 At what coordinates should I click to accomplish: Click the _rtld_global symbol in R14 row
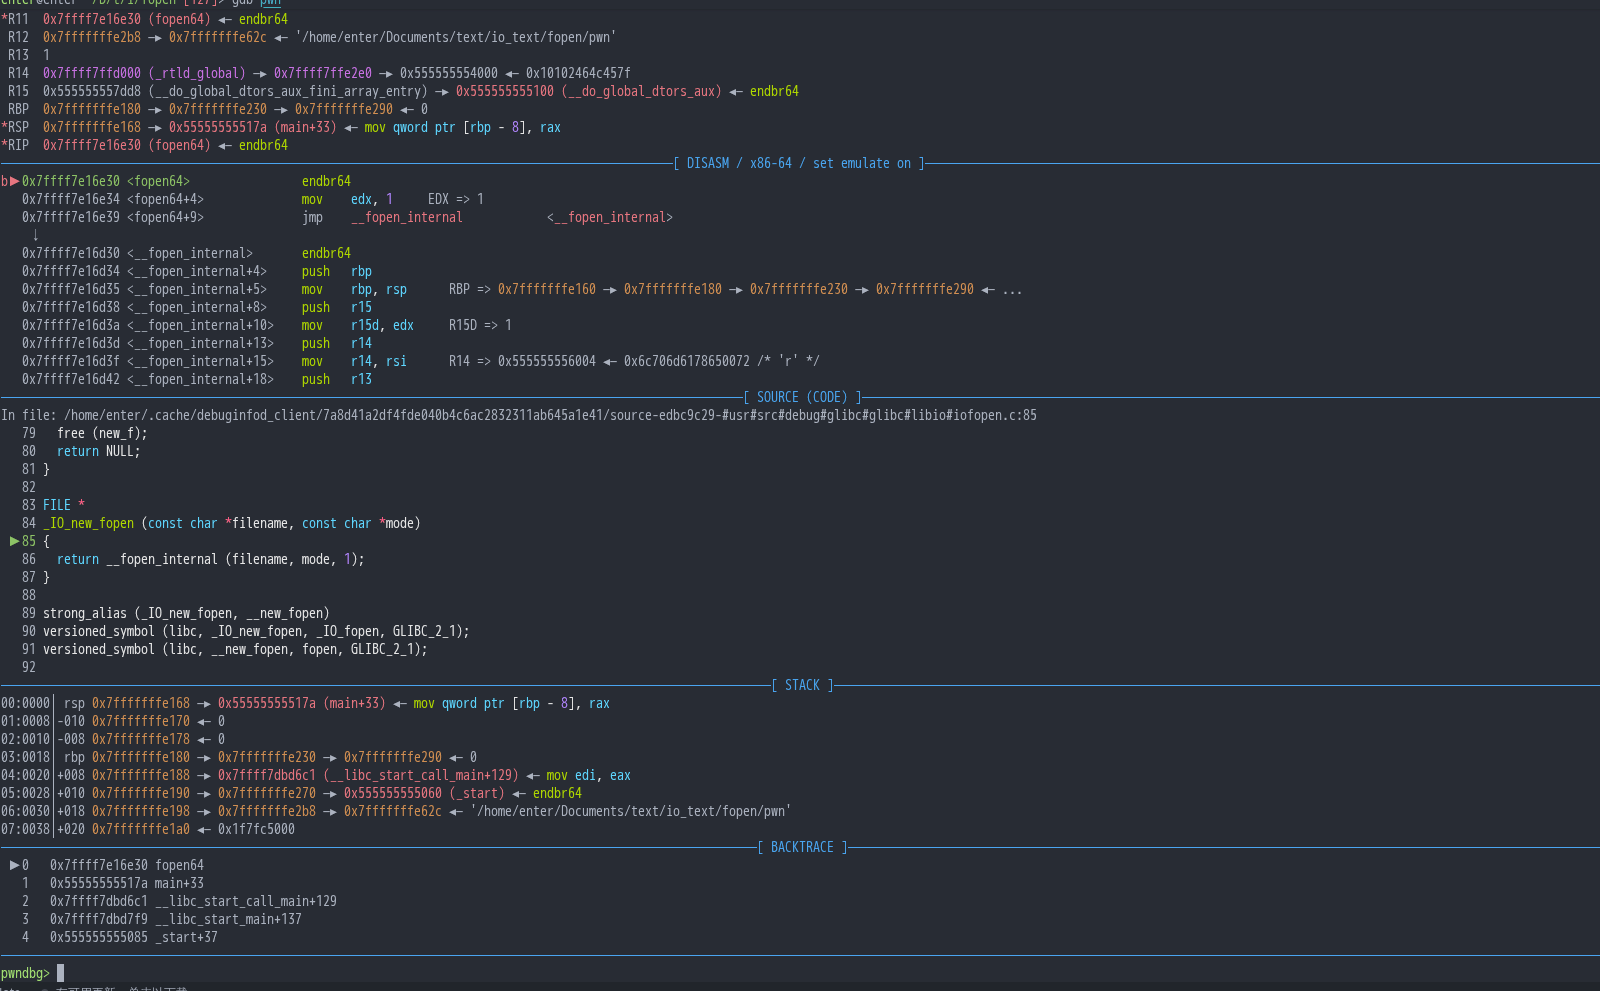coord(197,73)
